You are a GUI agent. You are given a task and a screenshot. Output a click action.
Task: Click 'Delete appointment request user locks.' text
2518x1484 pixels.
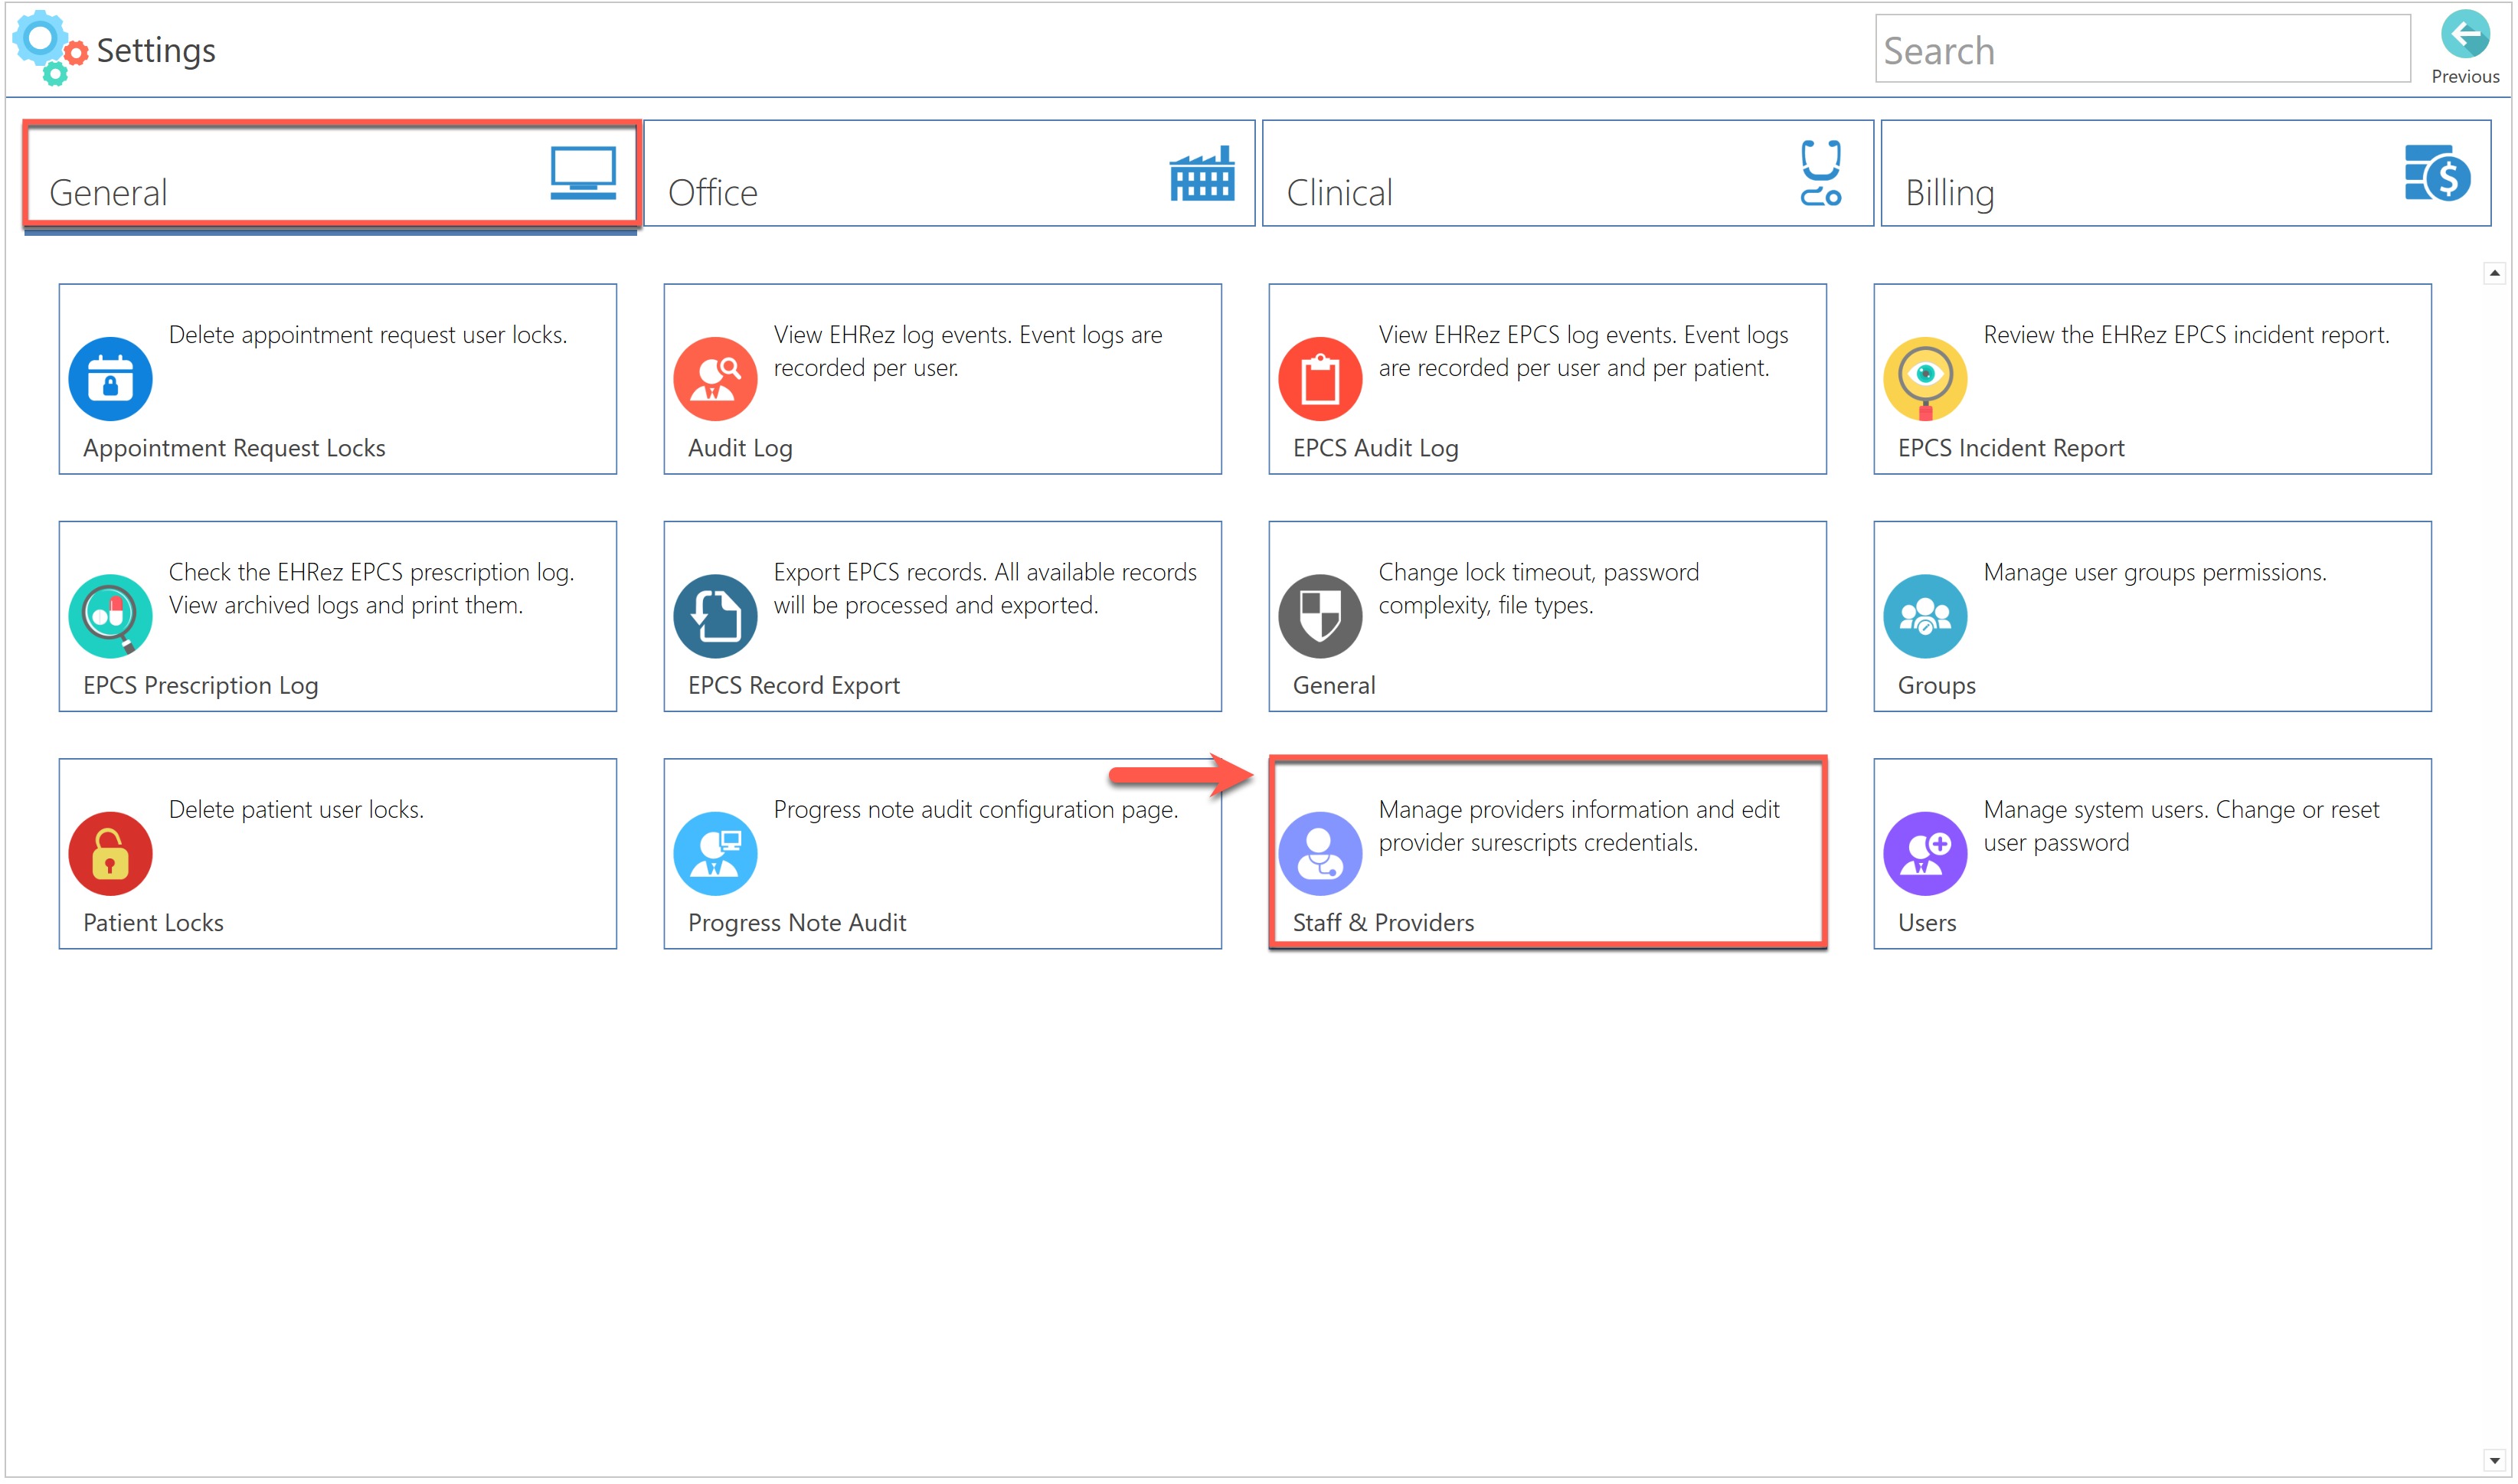(x=368, y=335)
